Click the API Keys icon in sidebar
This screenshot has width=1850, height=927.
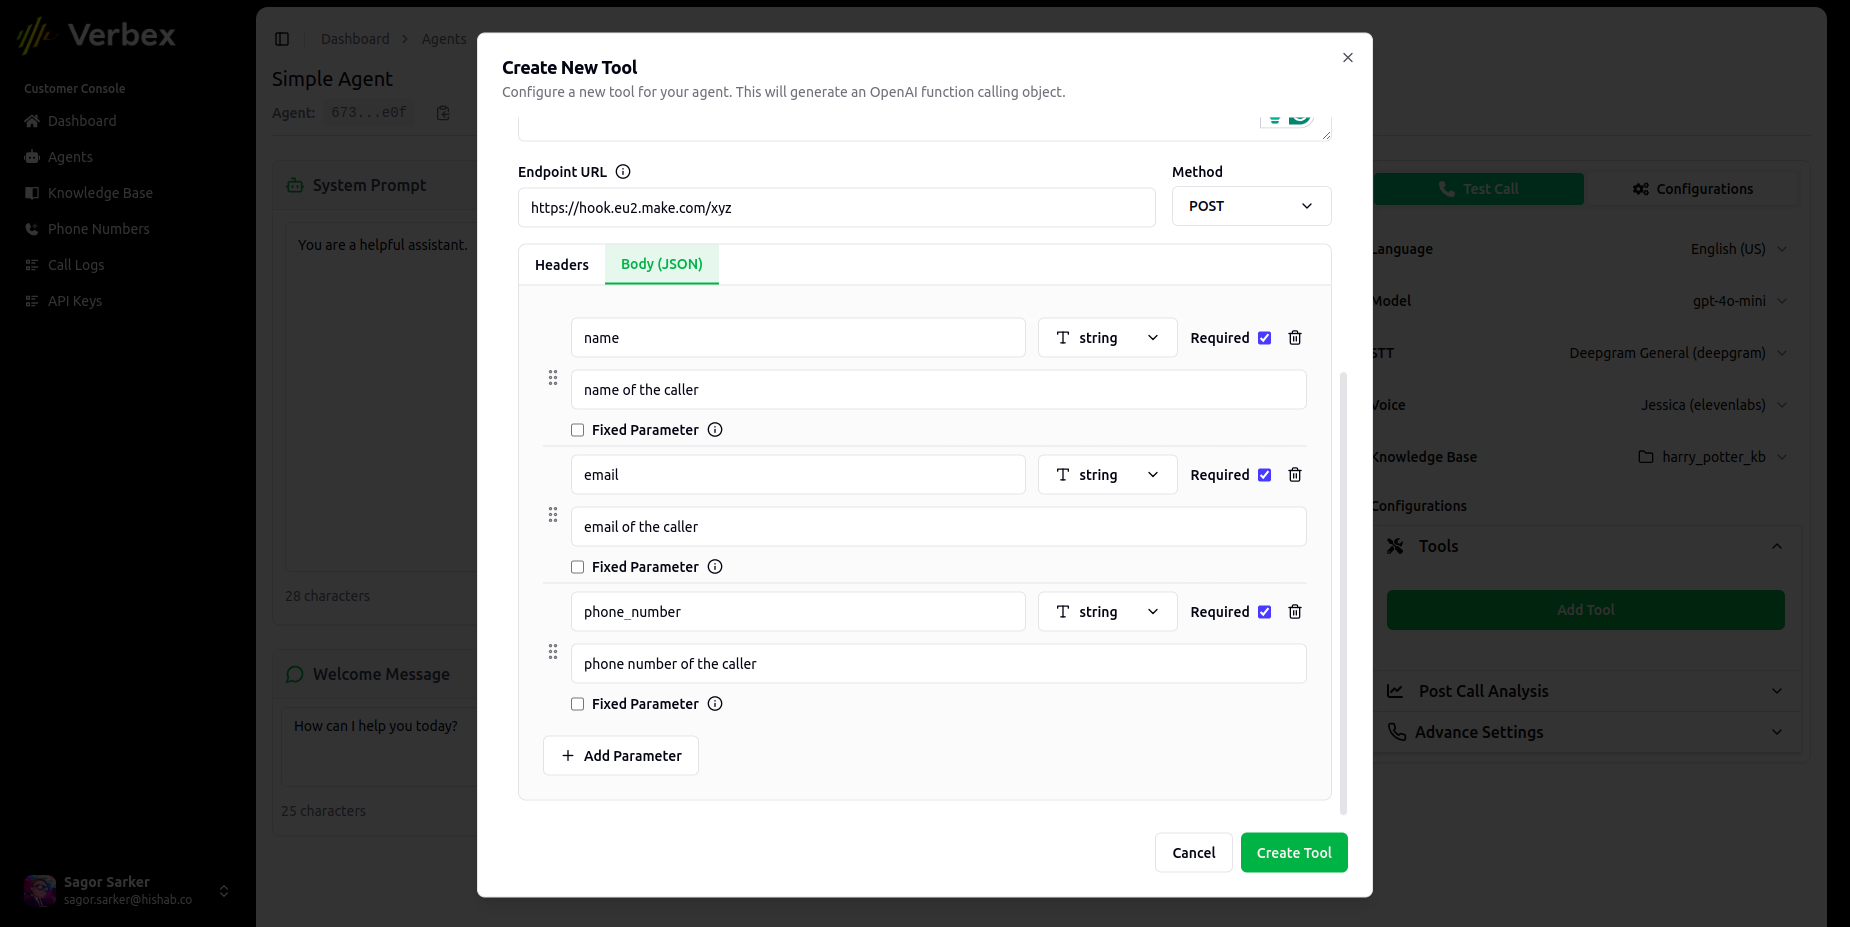click(32, 301)
